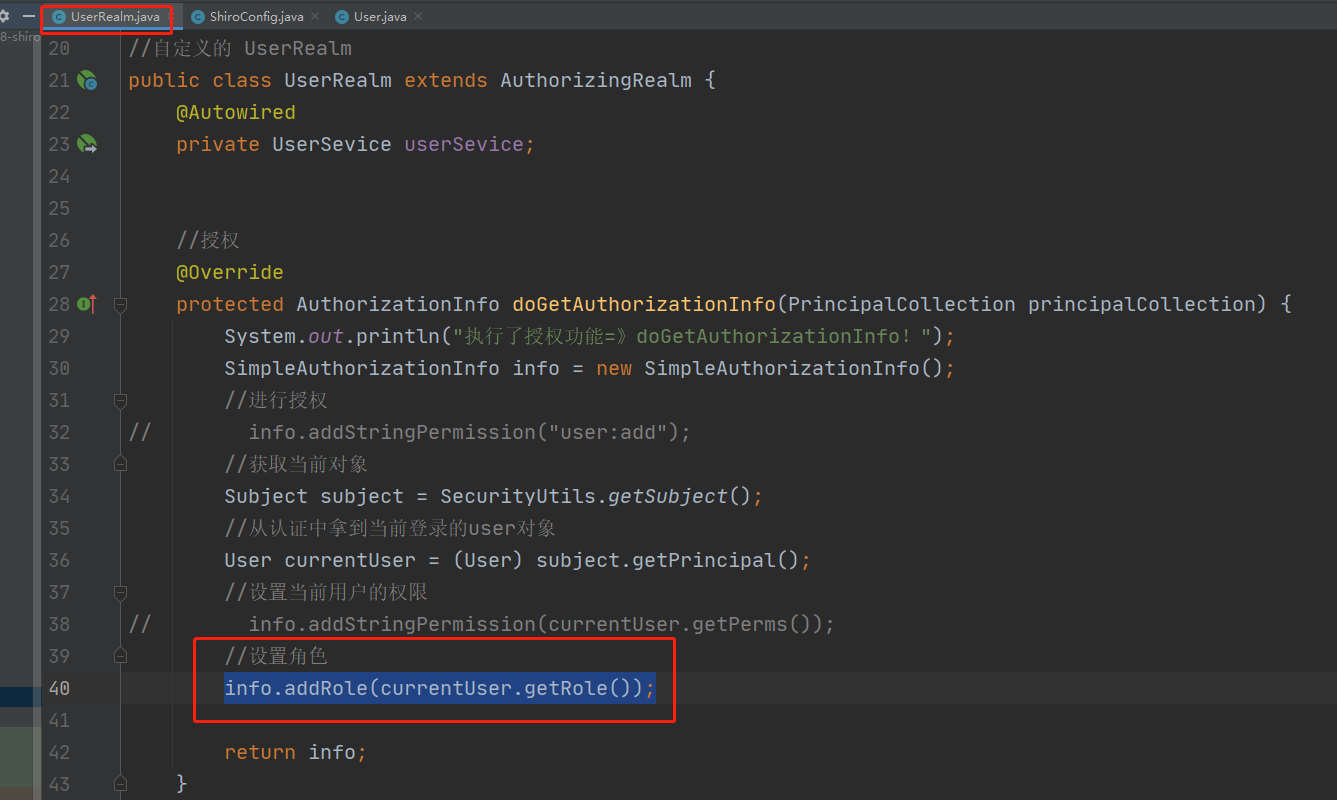Close the ShiroConfig.java tab
Screen dimensions: 1337x800
tap(315, 17)
